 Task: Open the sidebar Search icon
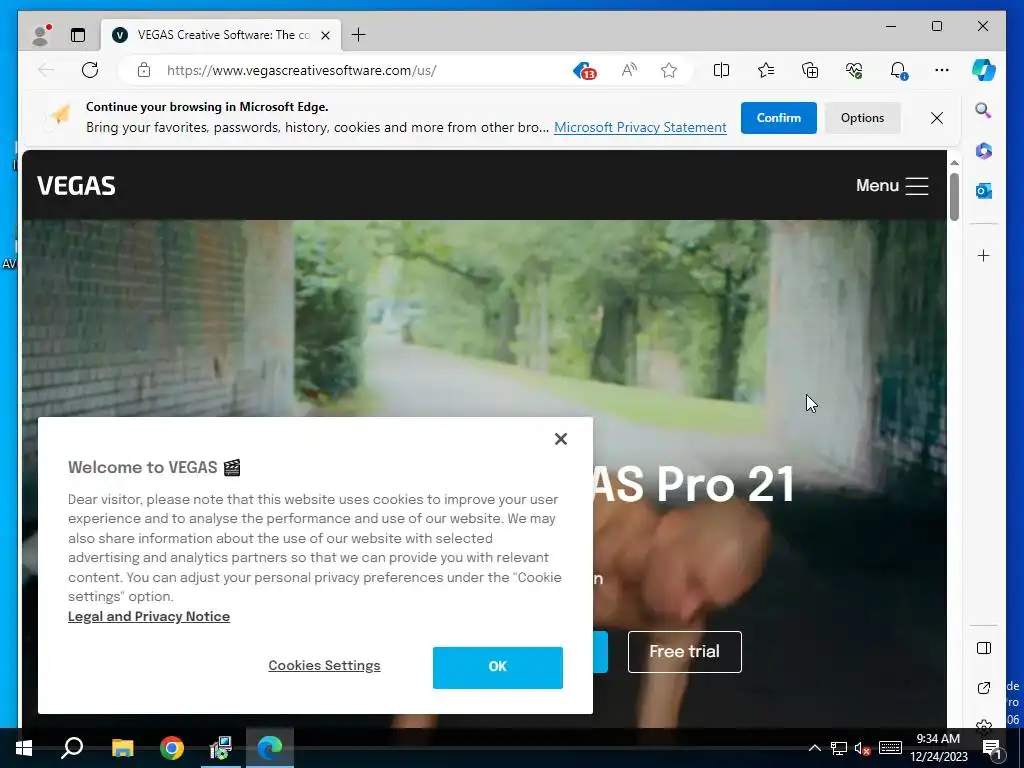[x=984, y=110]
